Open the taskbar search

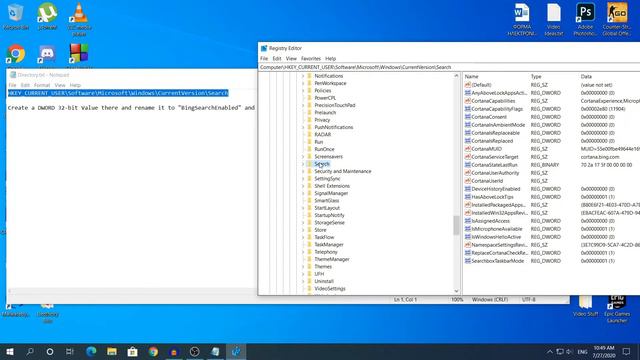pyautogui.click(x=30, y=351)
